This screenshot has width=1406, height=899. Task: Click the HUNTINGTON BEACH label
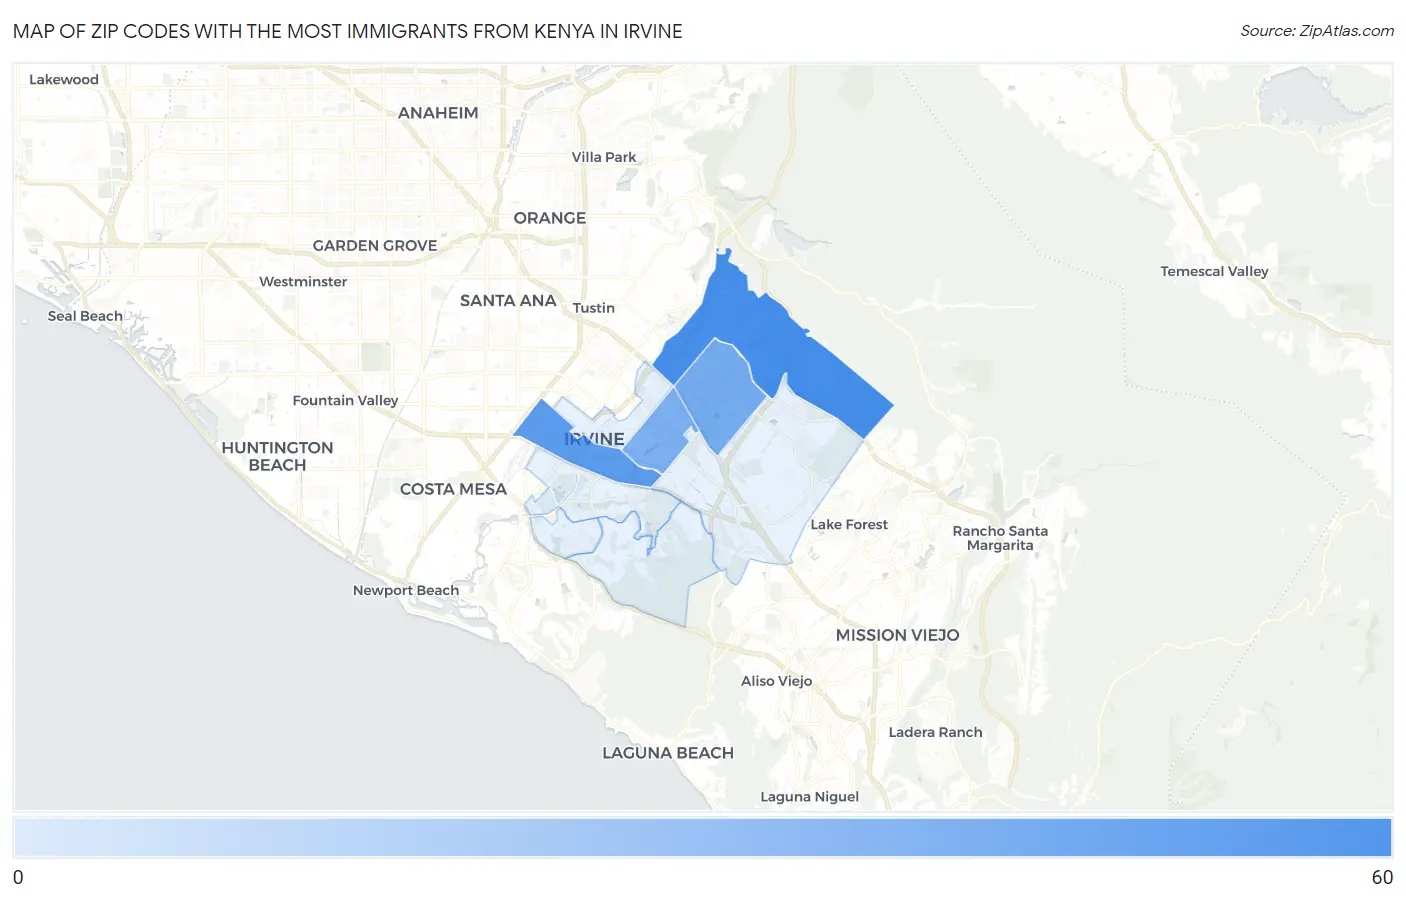tap(277, 456)
